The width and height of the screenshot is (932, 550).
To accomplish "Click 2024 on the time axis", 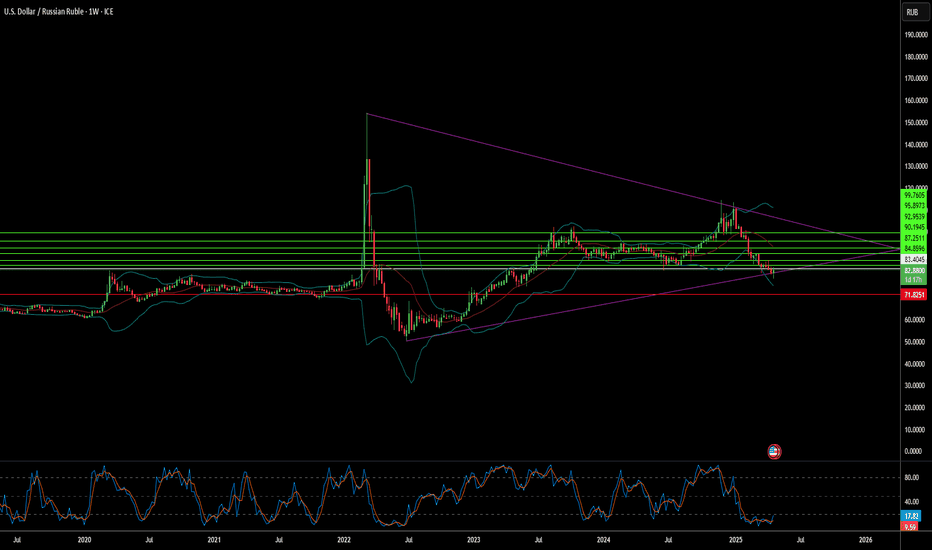I will point(603,540).
